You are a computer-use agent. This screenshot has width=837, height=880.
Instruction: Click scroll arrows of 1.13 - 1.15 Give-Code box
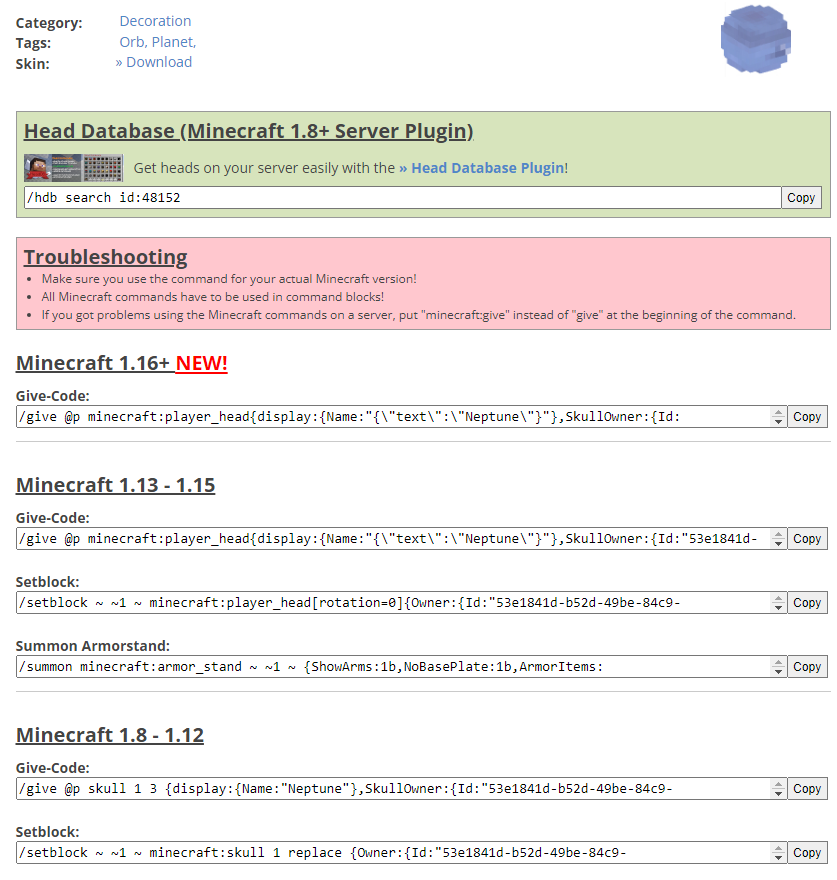coord(778,539)
